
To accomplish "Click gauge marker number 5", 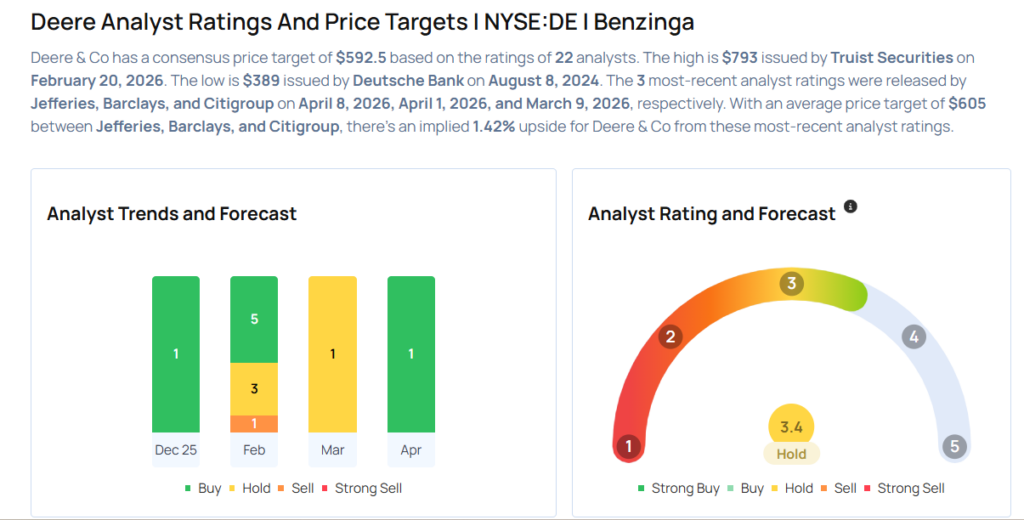I will point(954,446).
